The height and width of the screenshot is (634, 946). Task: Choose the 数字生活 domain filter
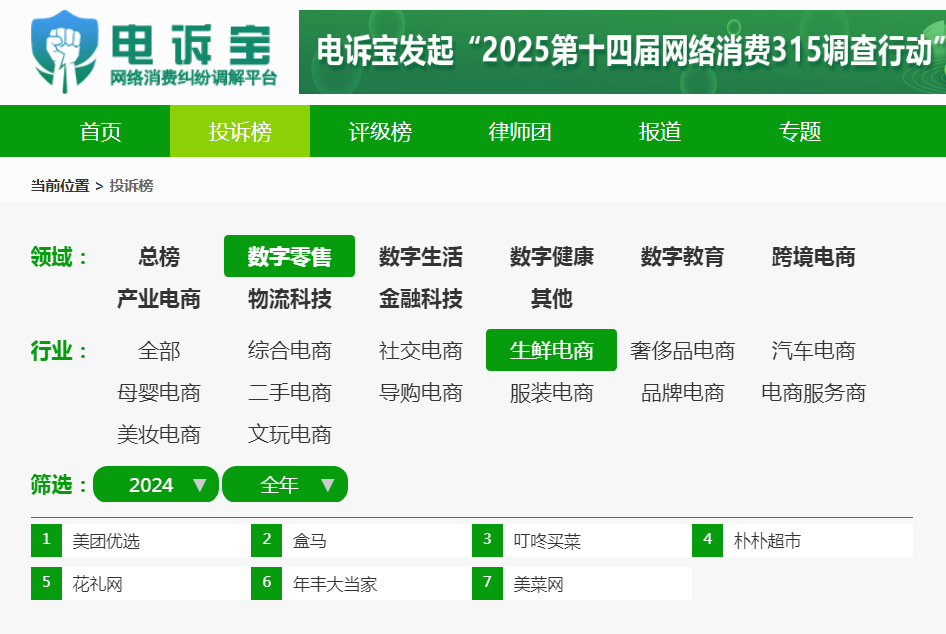(x=420, y=257)
